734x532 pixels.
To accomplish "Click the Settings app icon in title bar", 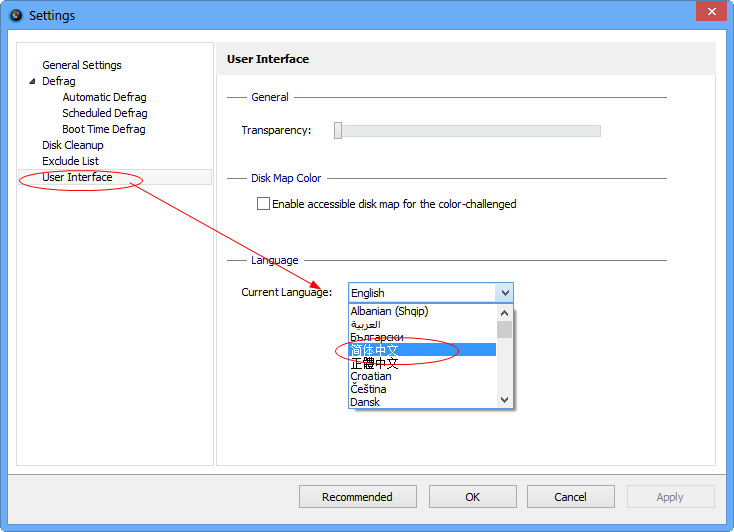I will (16, 15).
